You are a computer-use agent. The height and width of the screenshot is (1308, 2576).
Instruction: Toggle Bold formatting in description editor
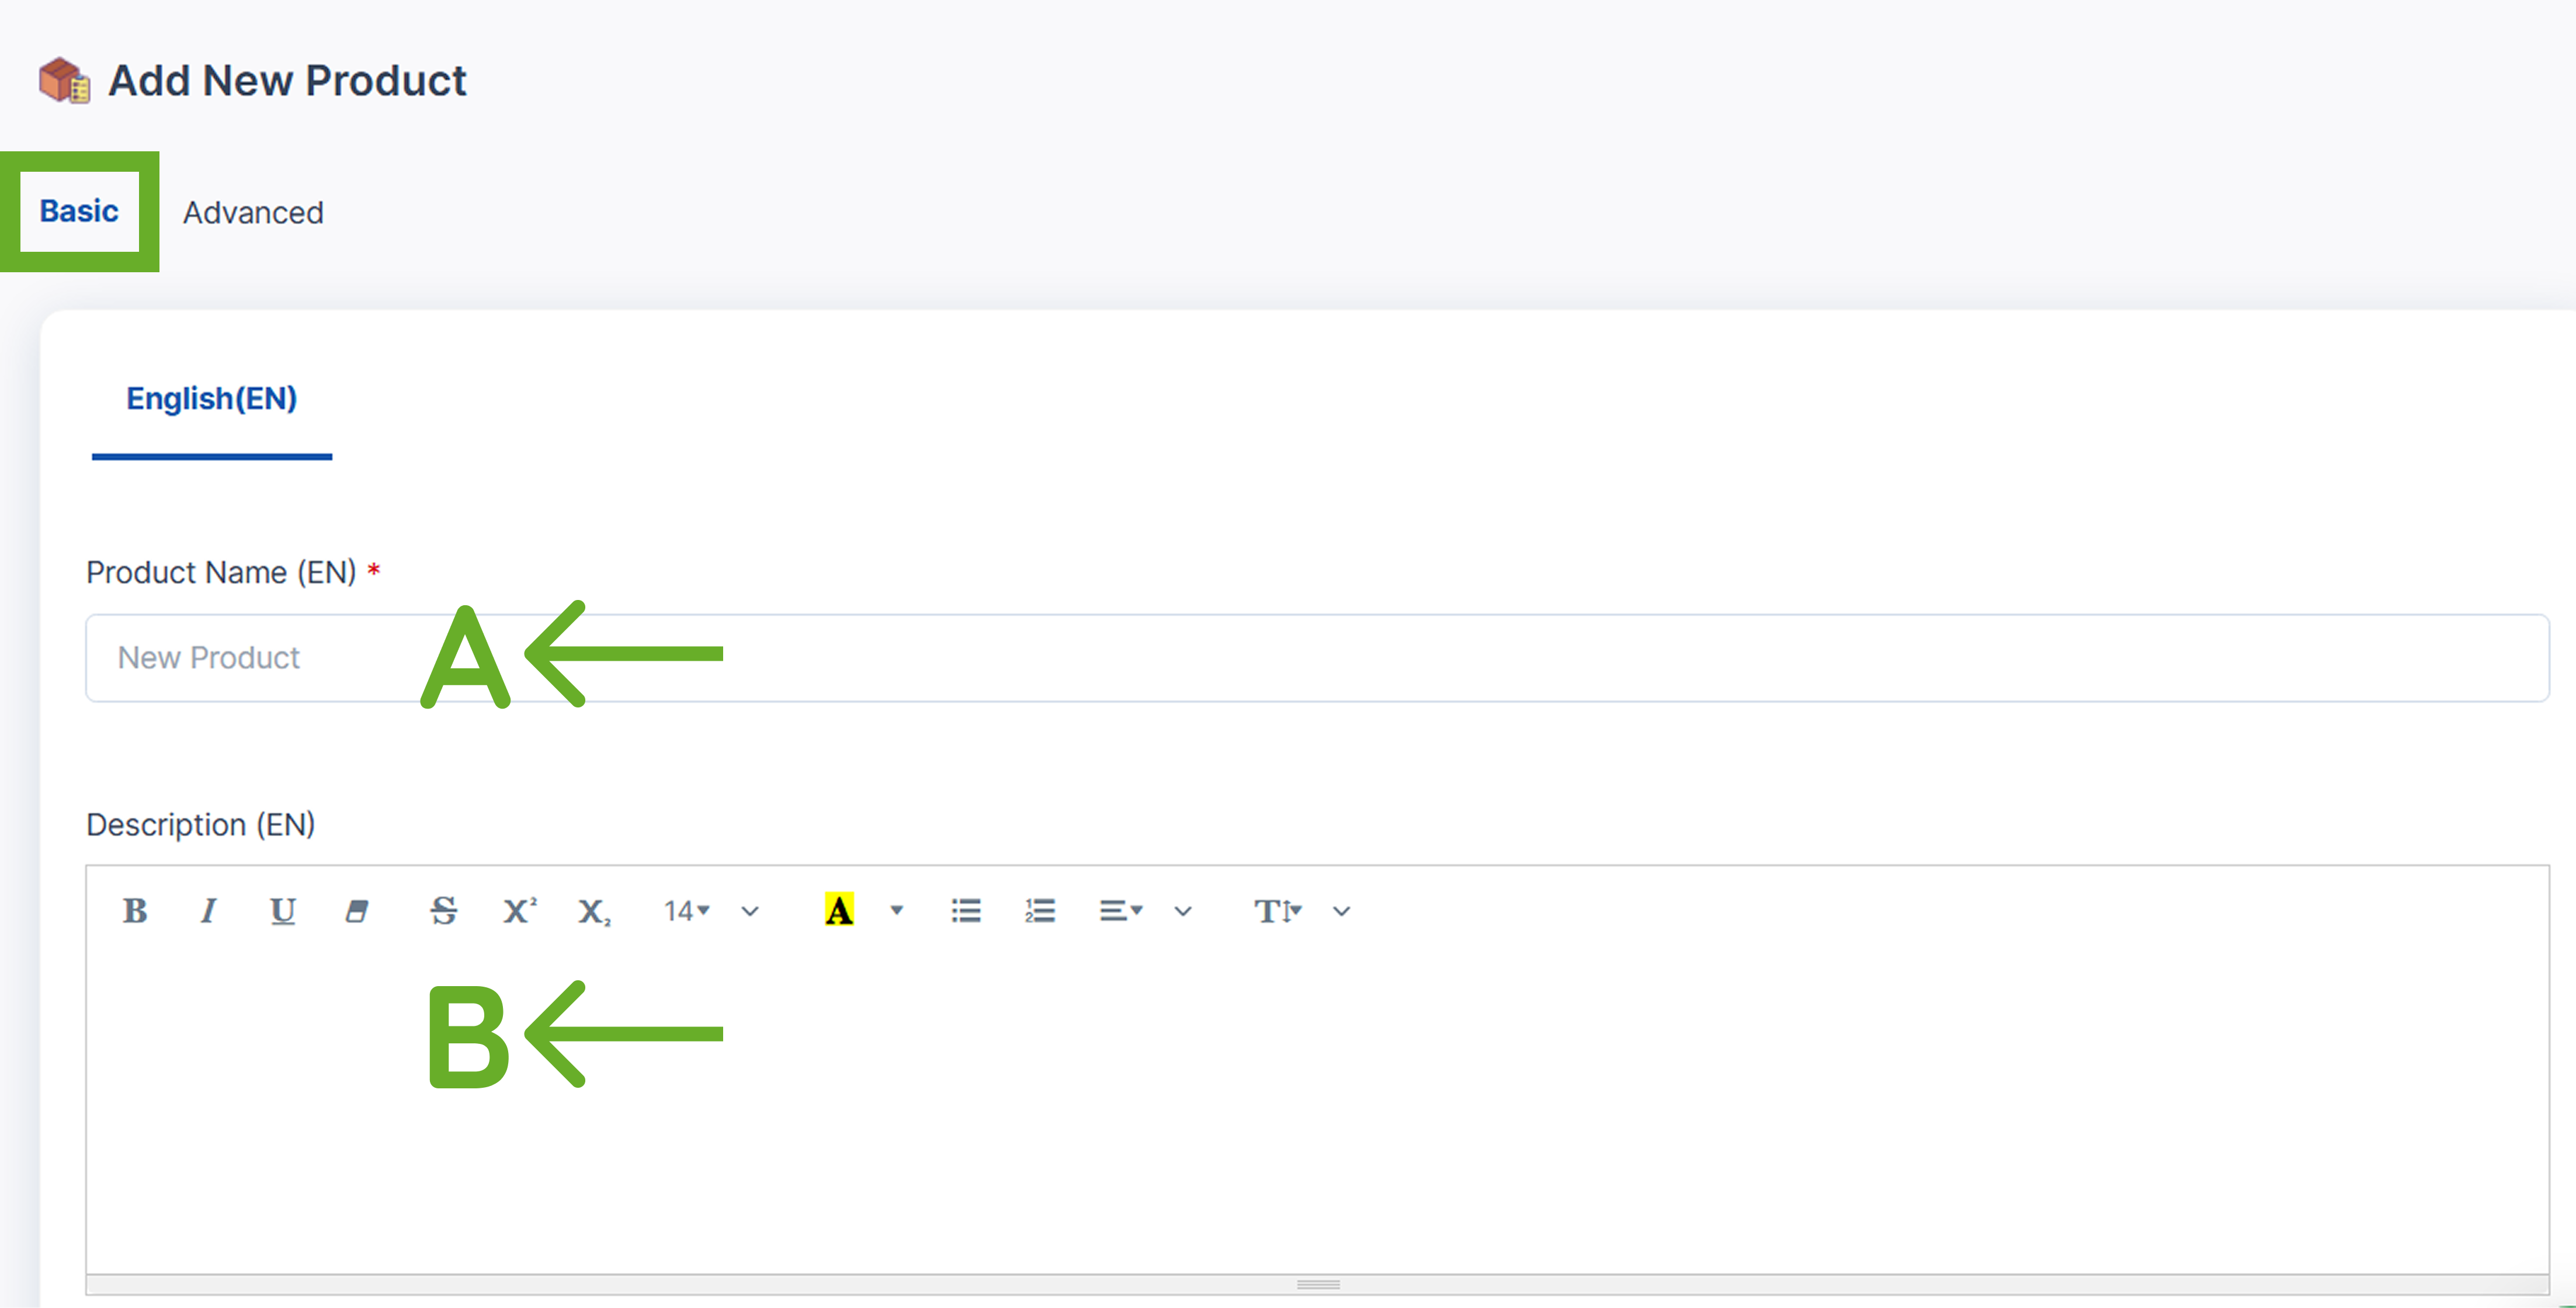(x=135, y=911)
